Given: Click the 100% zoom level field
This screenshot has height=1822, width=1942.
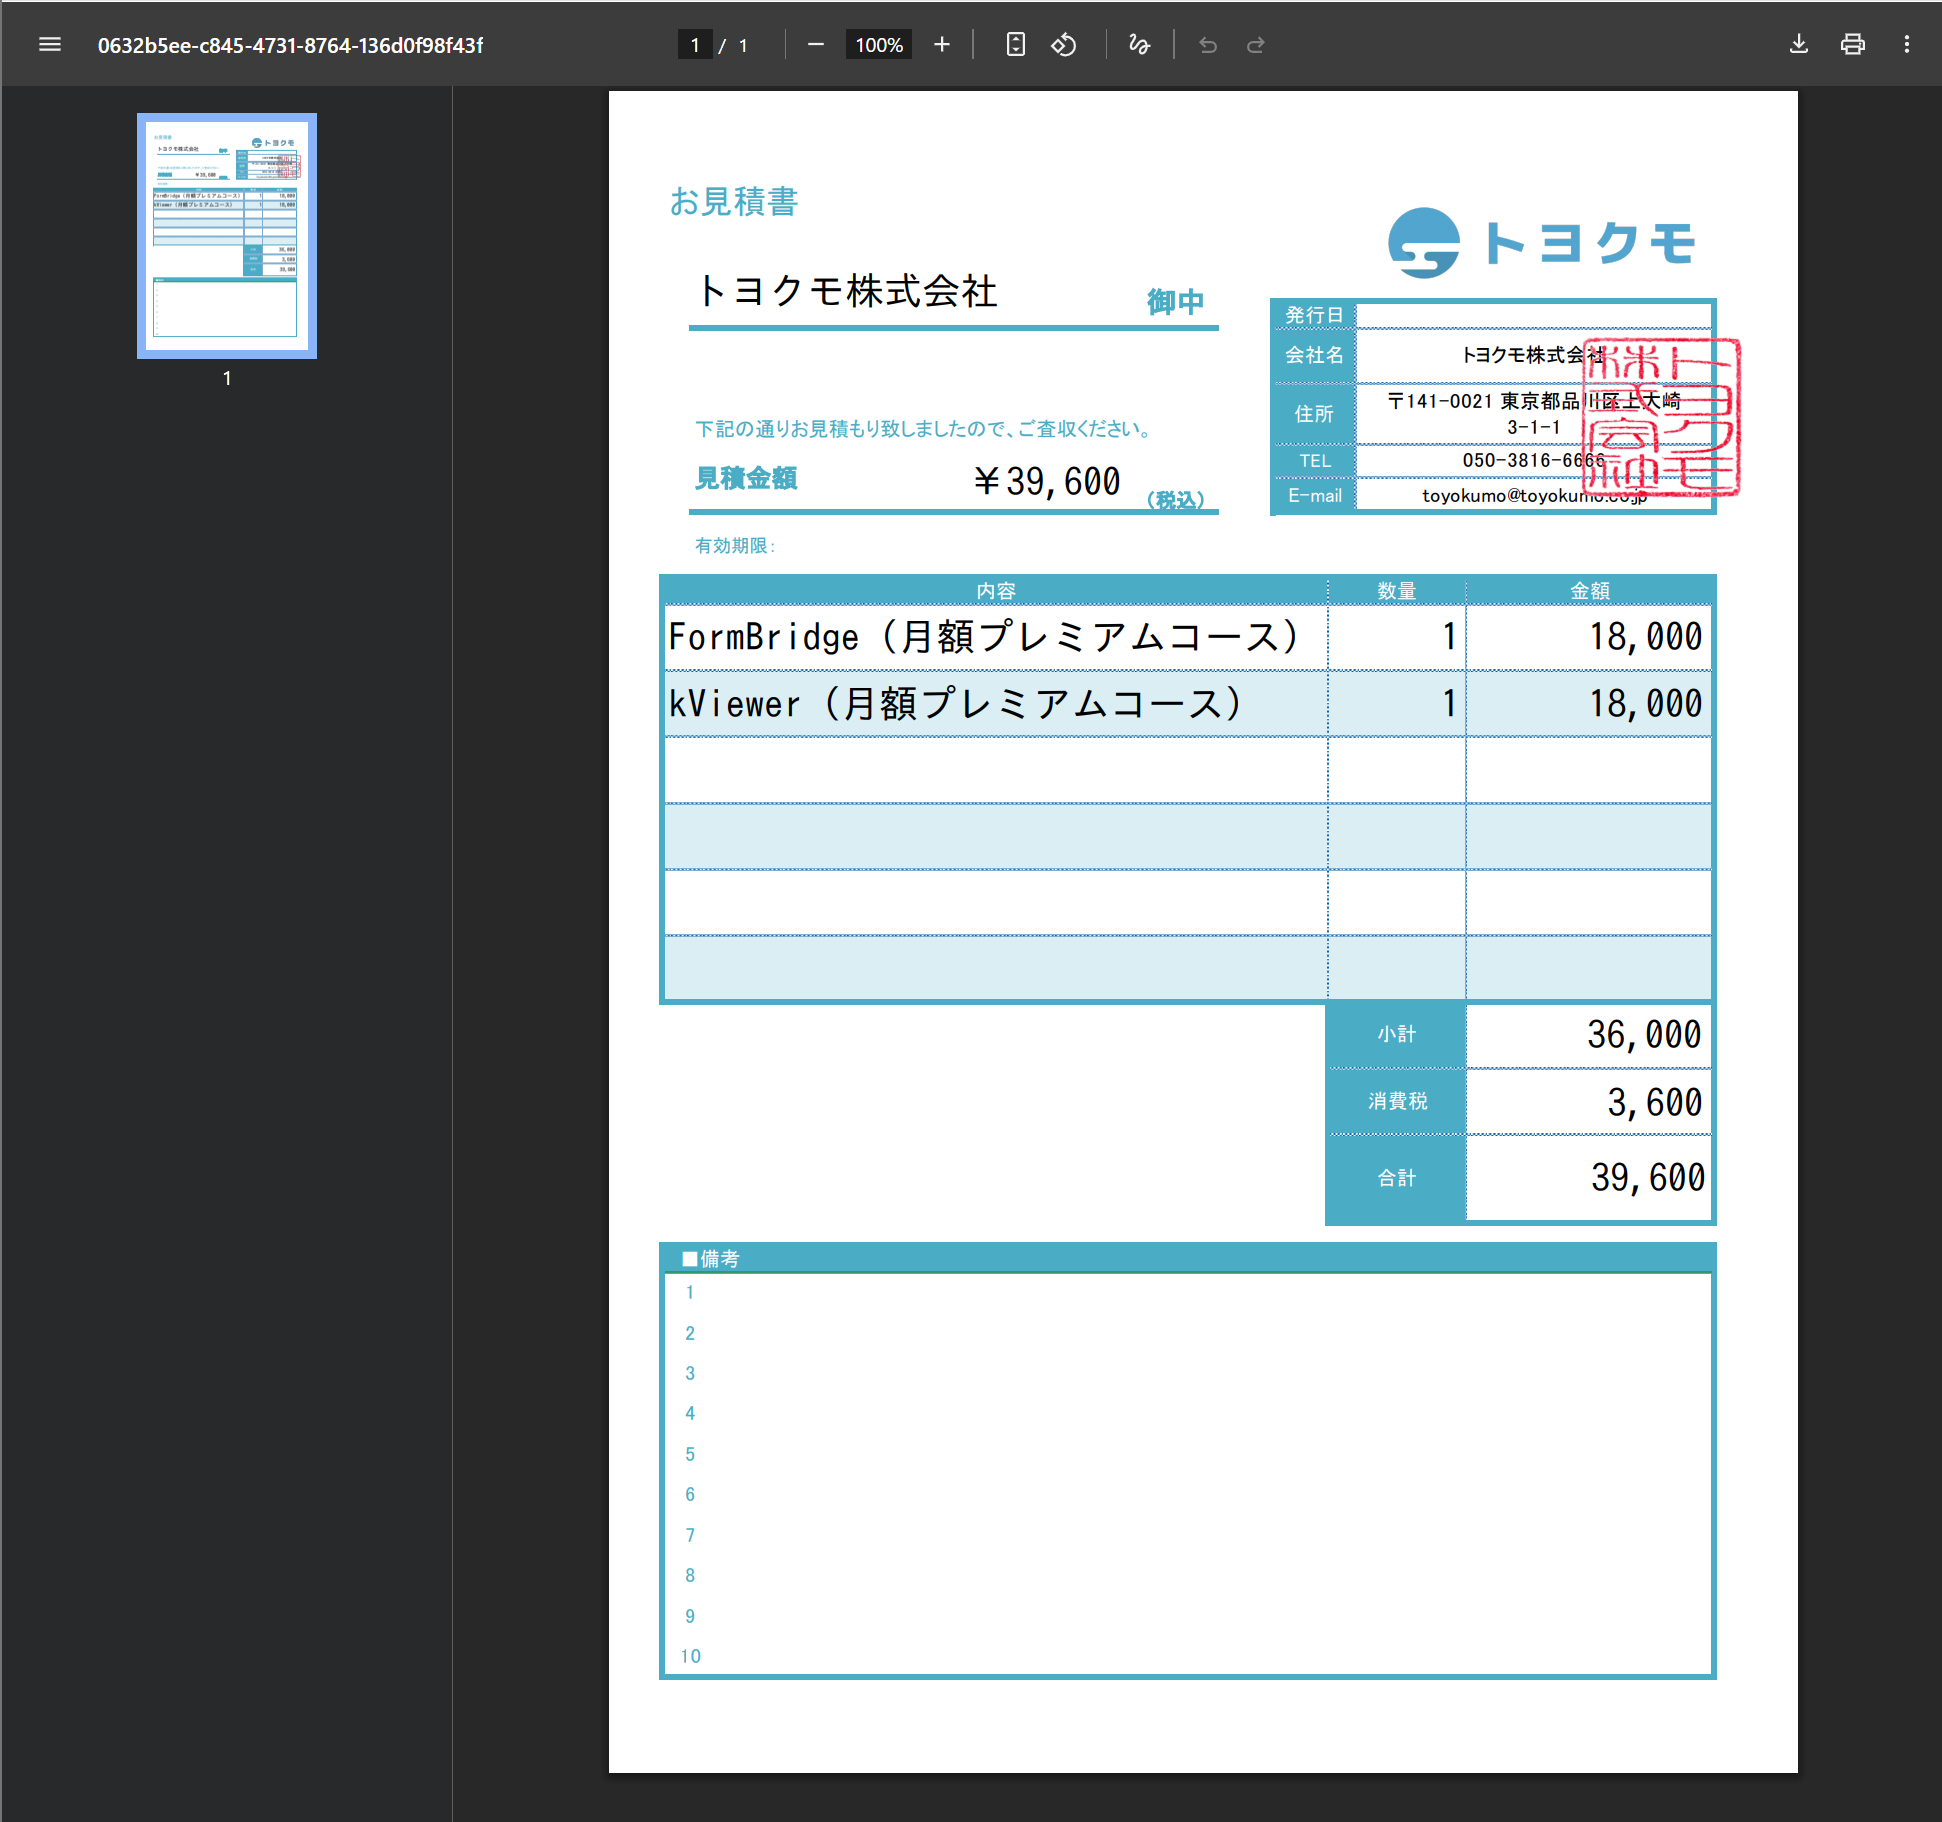Looking at the screenshot, I should click(x=879, y=45).
